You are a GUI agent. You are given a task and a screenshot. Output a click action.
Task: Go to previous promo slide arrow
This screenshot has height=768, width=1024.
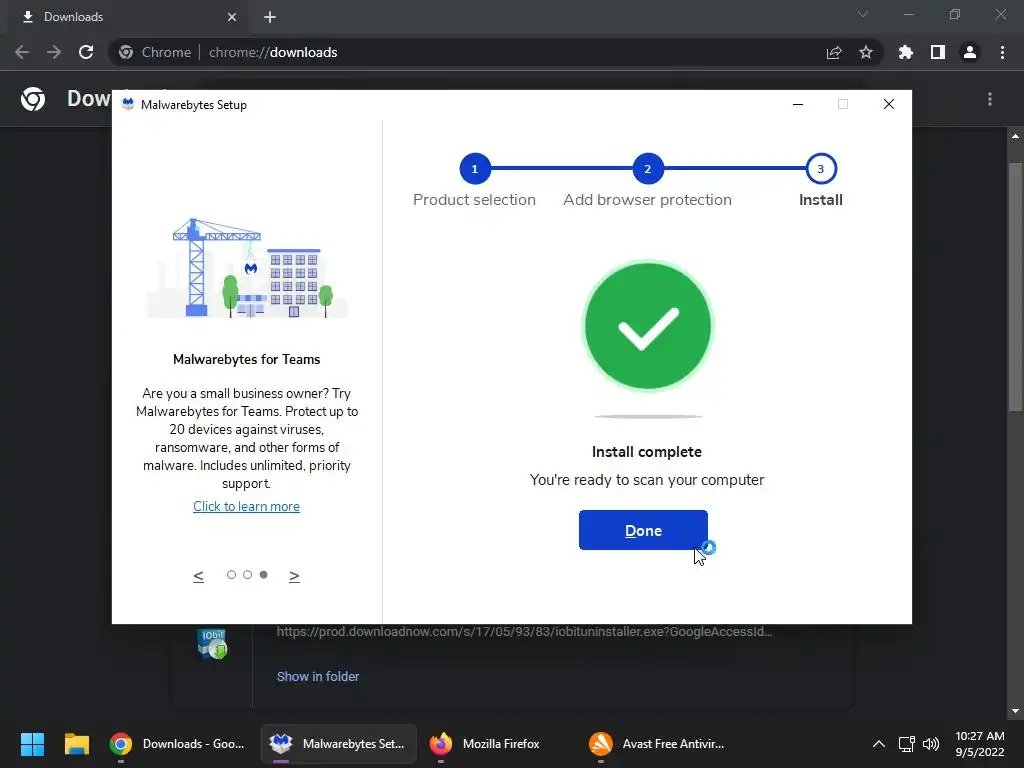[199, 575]
